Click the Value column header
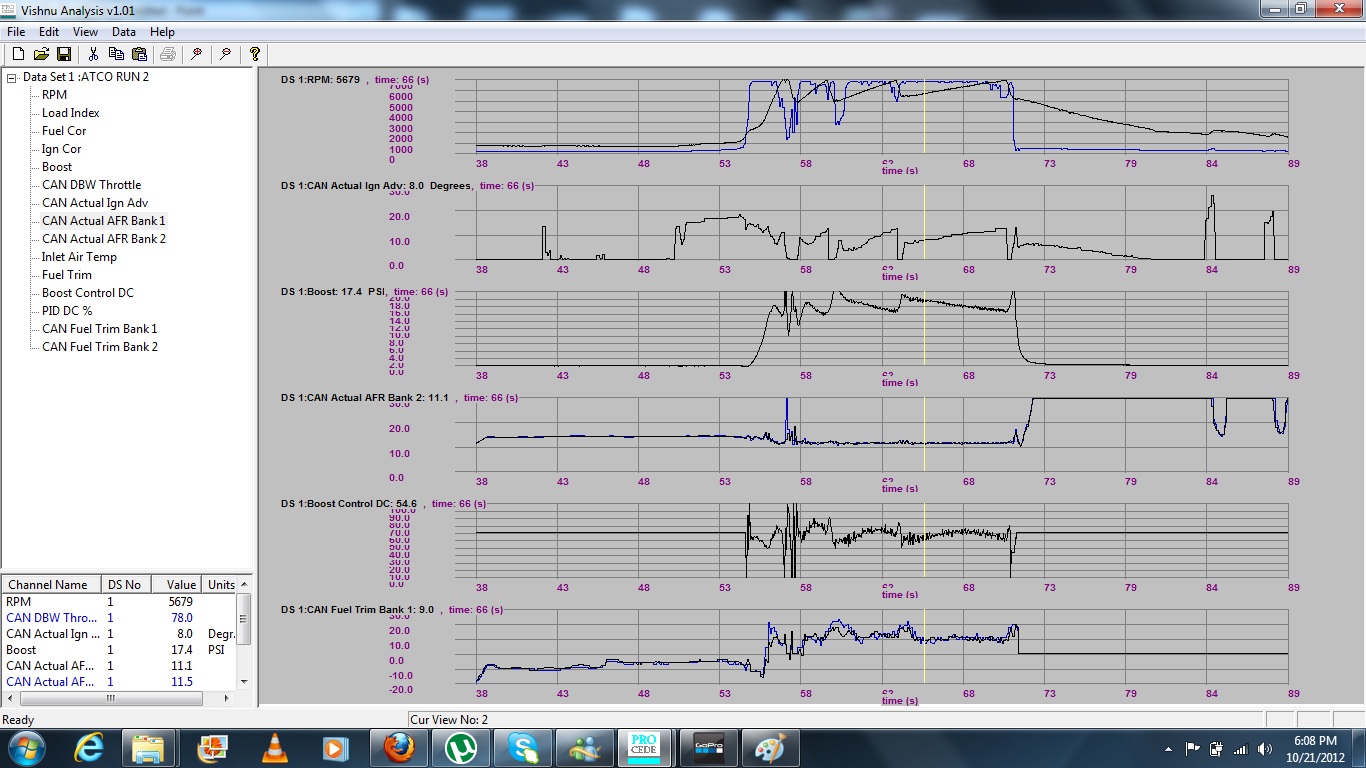 181,585
